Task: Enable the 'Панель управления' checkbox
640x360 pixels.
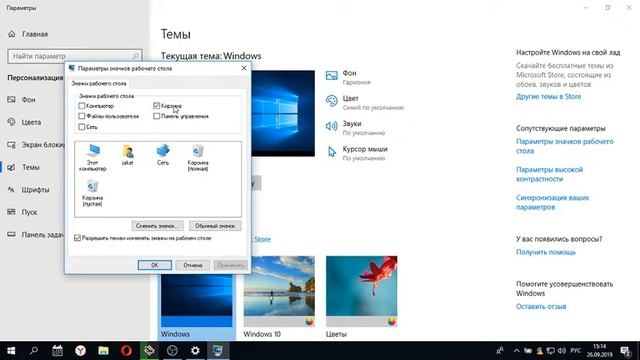Action: (x=156, y=116)
